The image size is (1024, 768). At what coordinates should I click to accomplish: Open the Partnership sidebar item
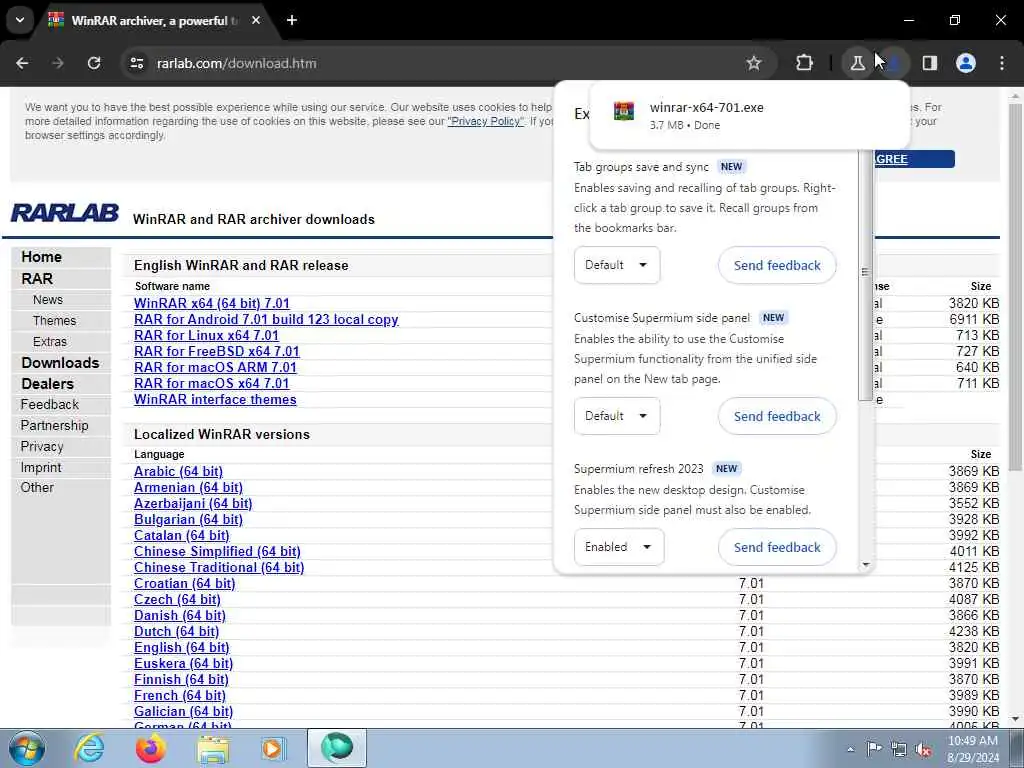54,426
